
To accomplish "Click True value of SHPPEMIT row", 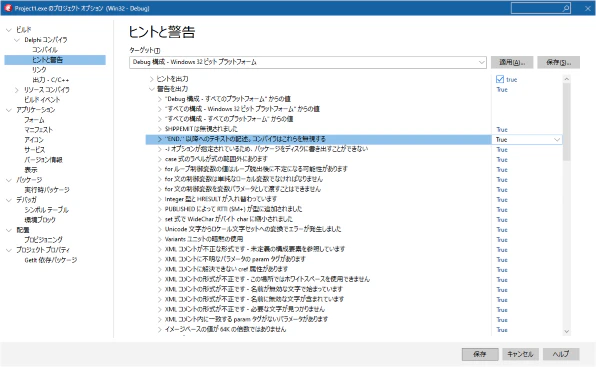I will click(x=502, y=130).
